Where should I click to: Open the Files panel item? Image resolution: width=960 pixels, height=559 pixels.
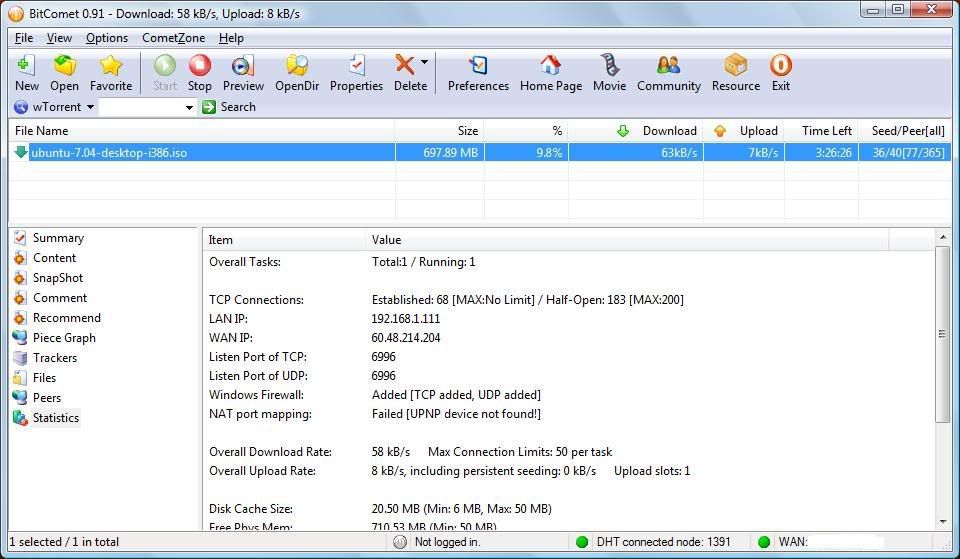coord(34,378)
